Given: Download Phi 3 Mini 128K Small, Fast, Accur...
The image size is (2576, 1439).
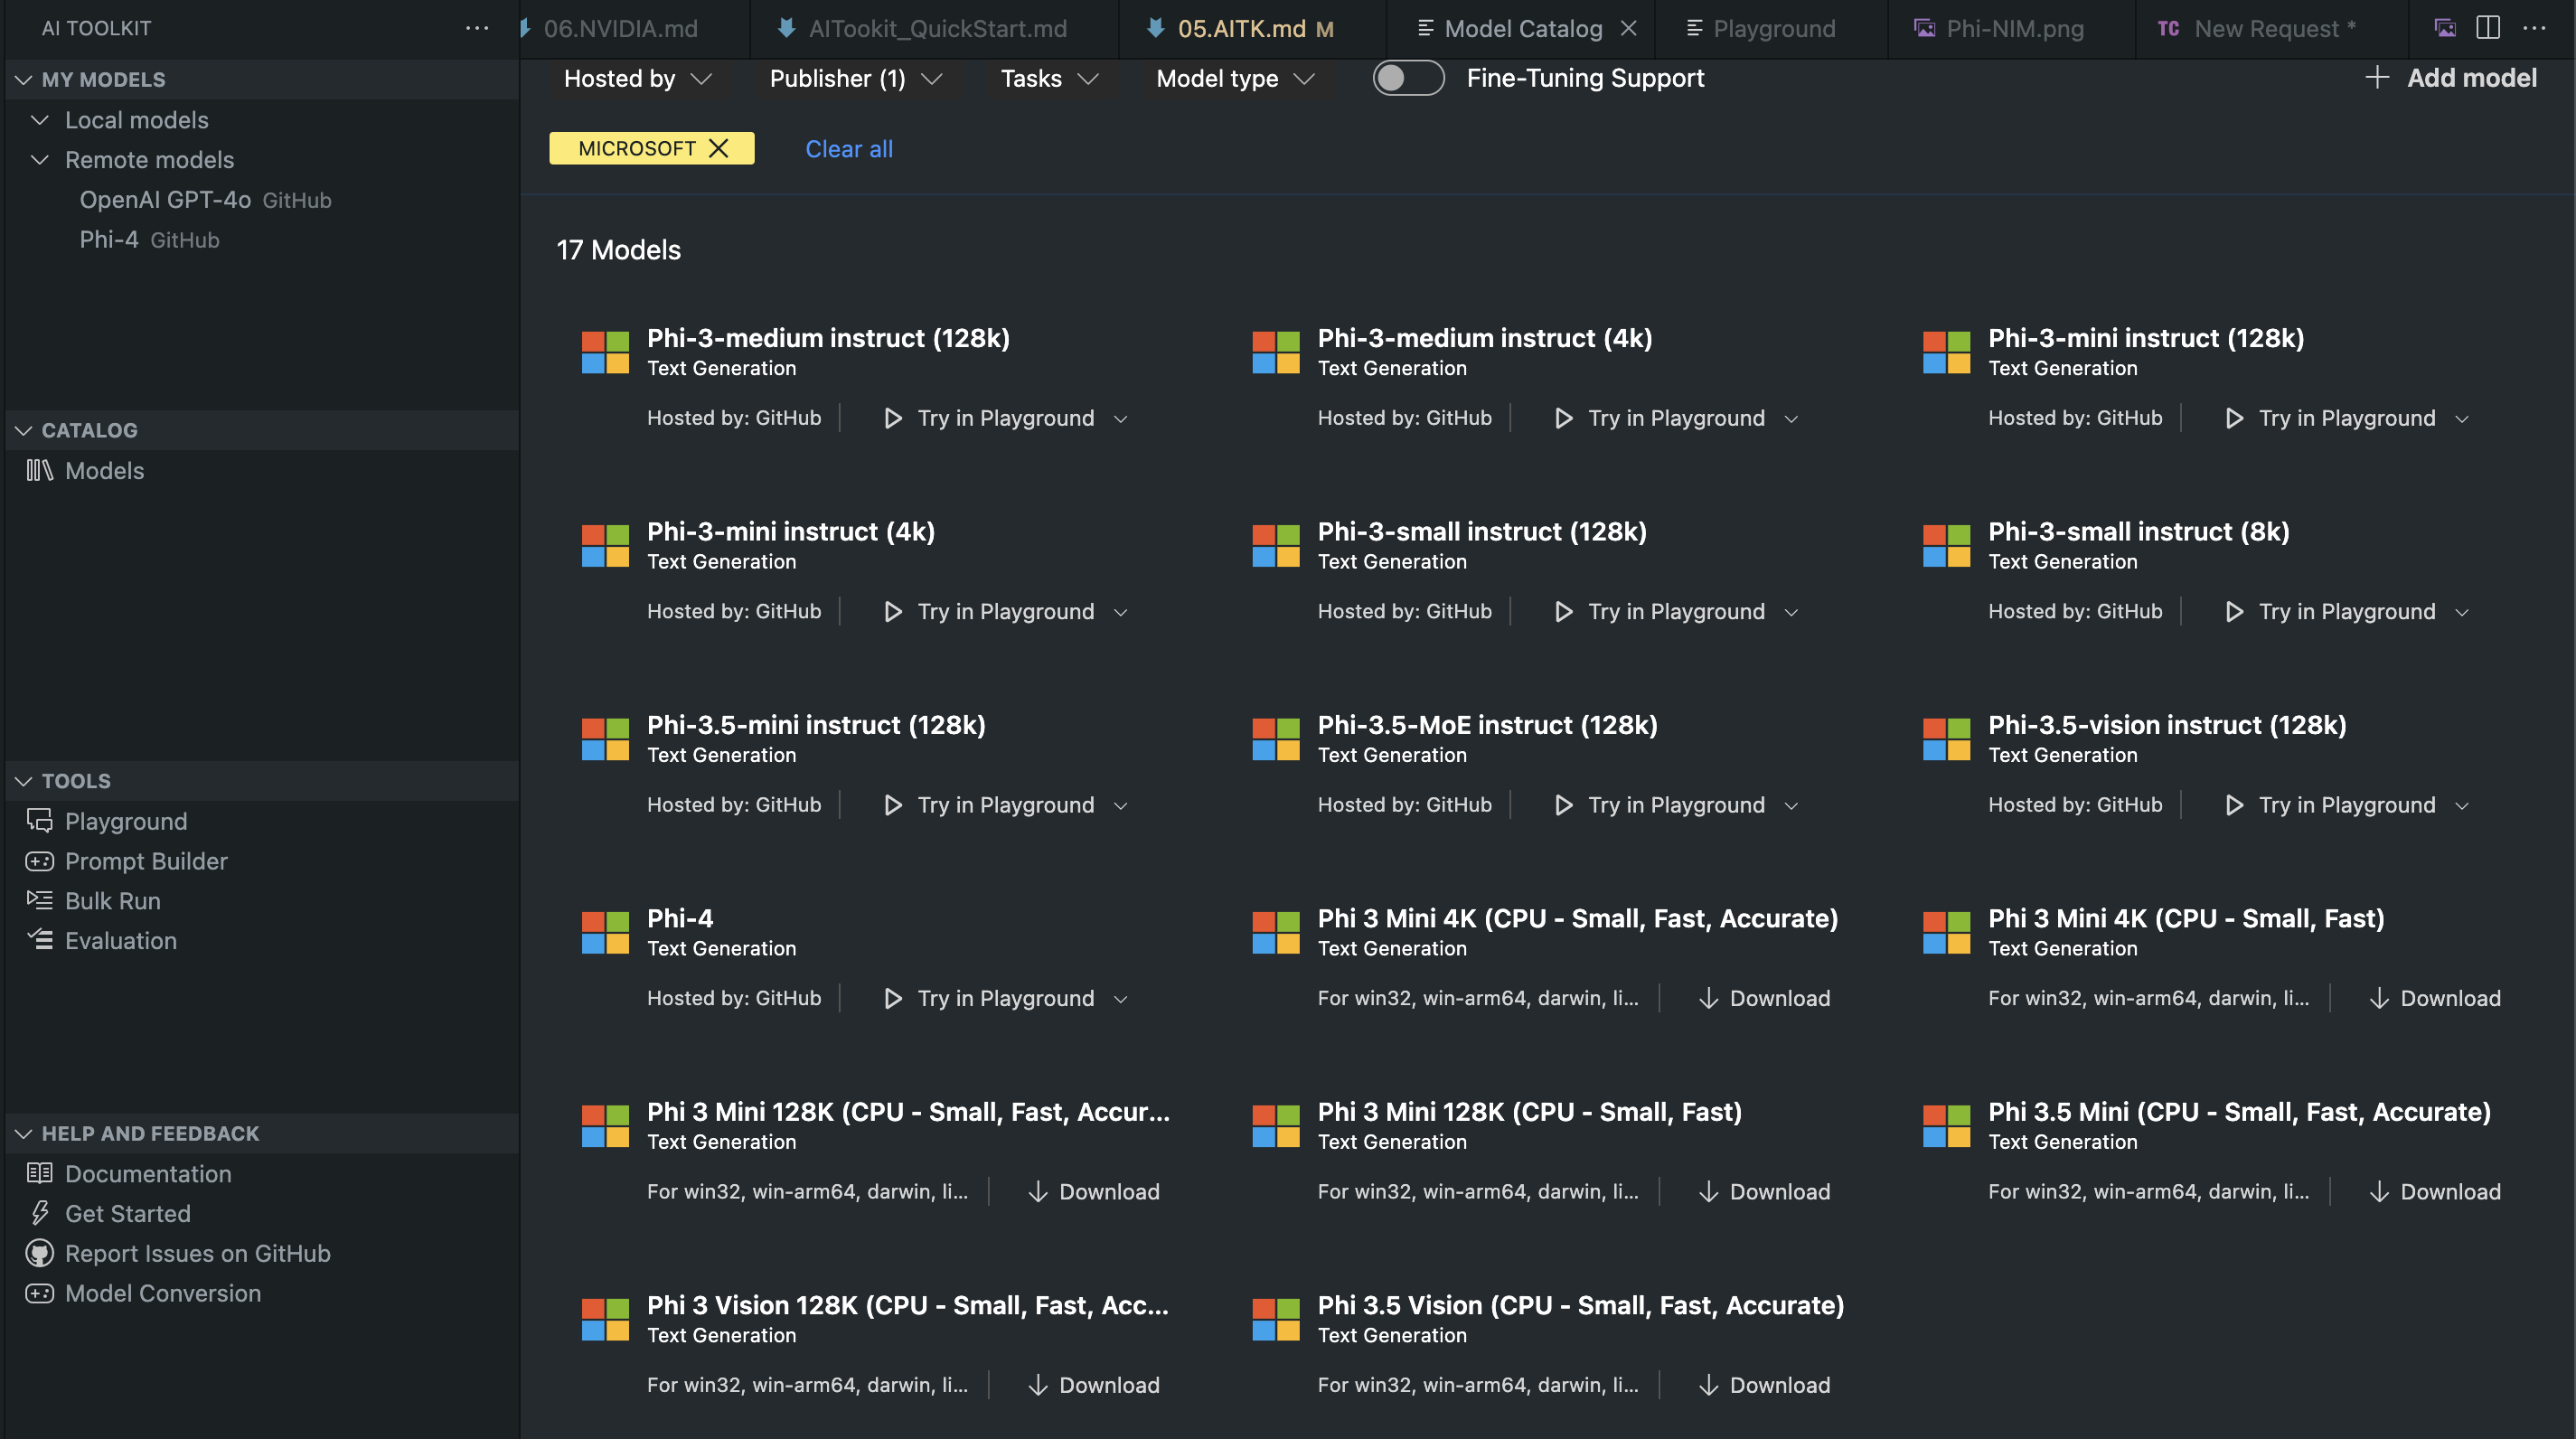Looking at the screenshot, I should (x=1094, y=1192).
